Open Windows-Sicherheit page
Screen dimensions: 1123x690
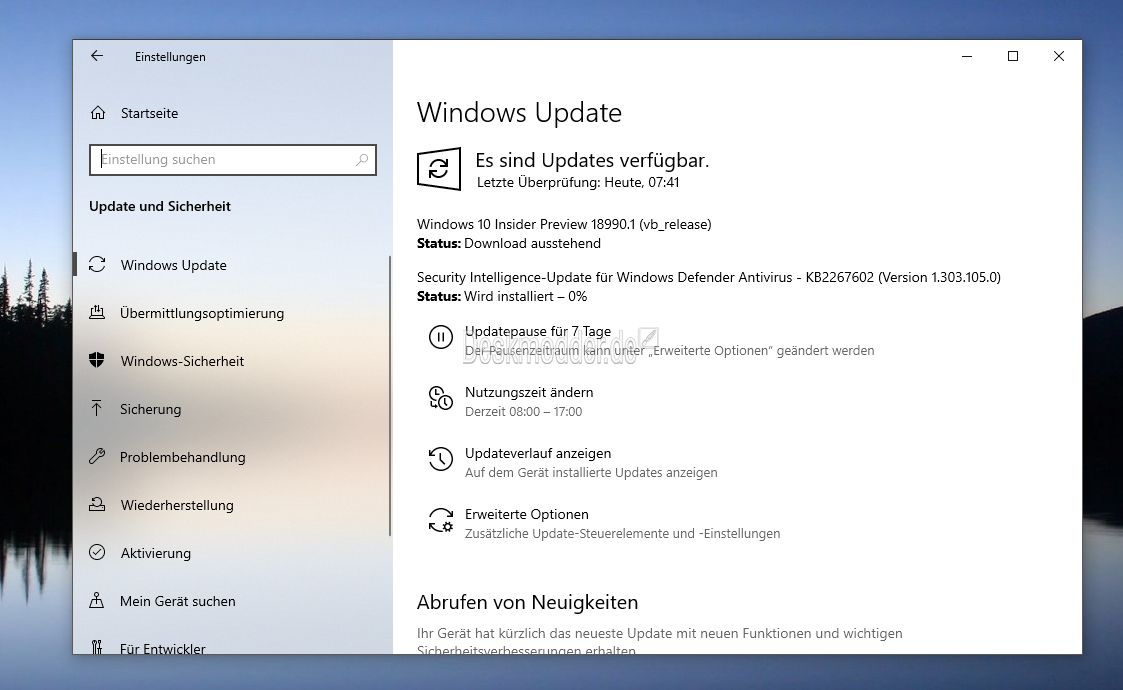(x=182, y=361)
